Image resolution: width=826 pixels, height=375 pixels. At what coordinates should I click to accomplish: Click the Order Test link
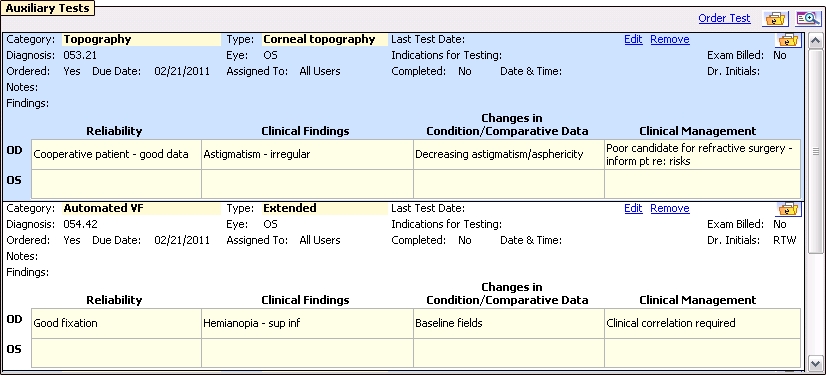[724, 18]
